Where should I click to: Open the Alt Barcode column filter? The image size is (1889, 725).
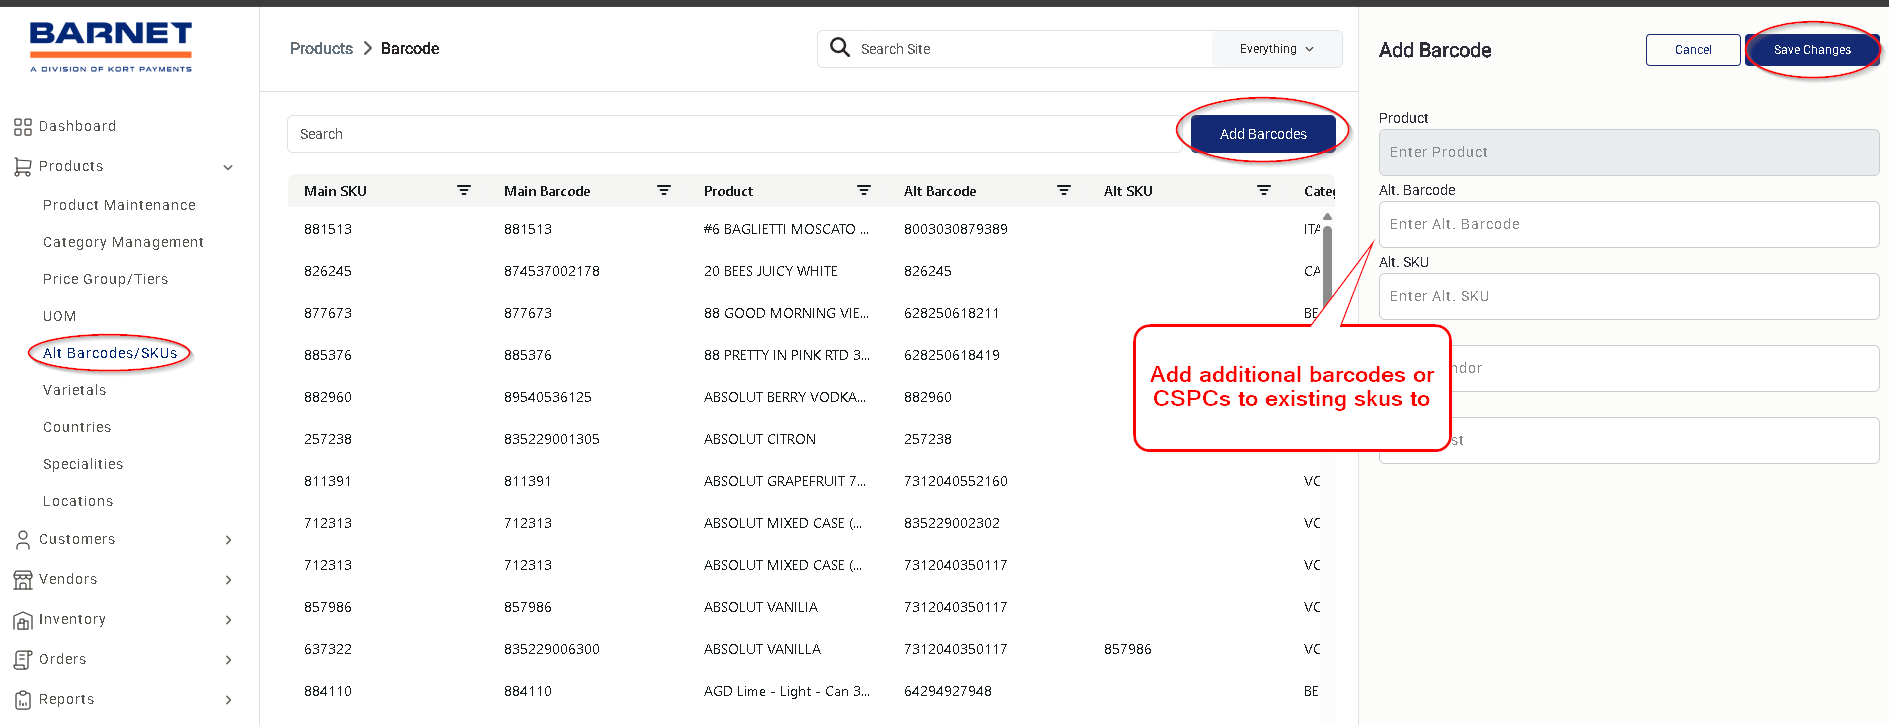(x=1064, y=190)
